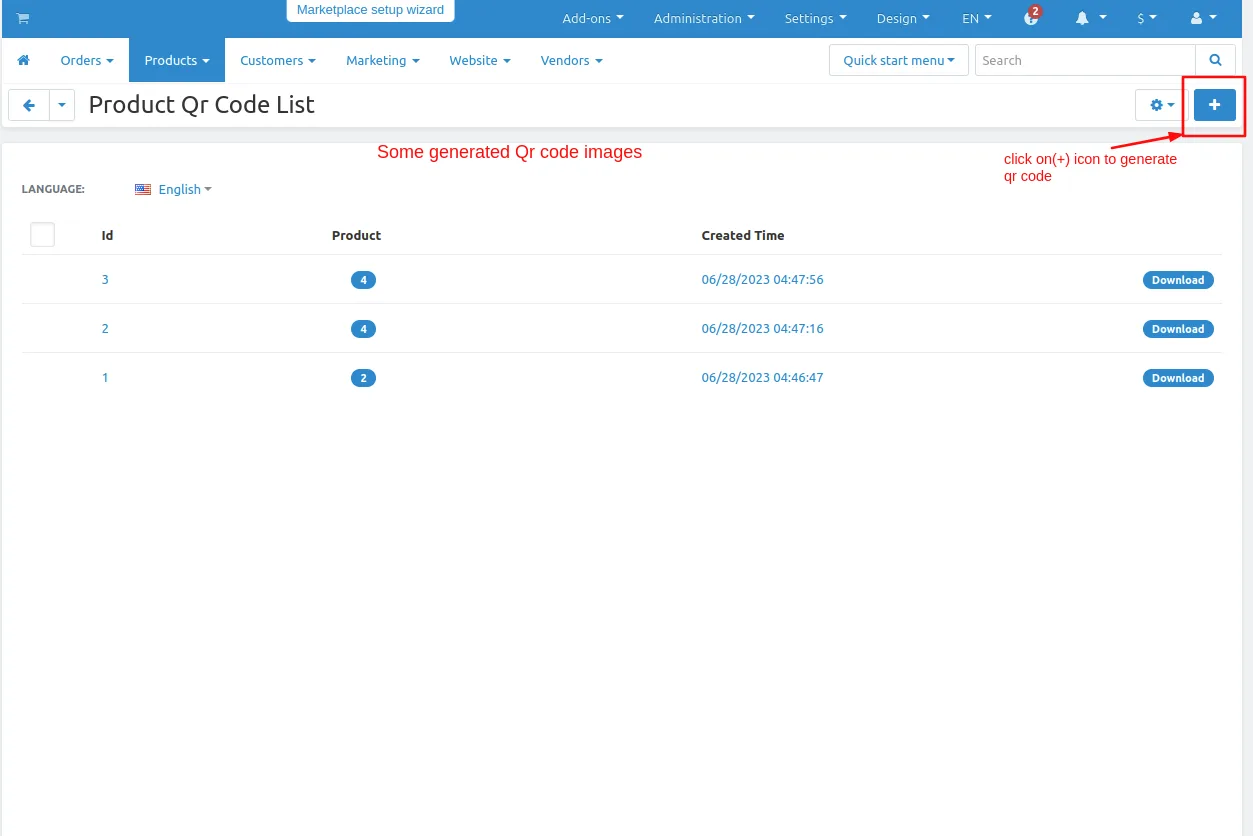
Task: Open the Add-ons menu
Action: click(592, 18)
